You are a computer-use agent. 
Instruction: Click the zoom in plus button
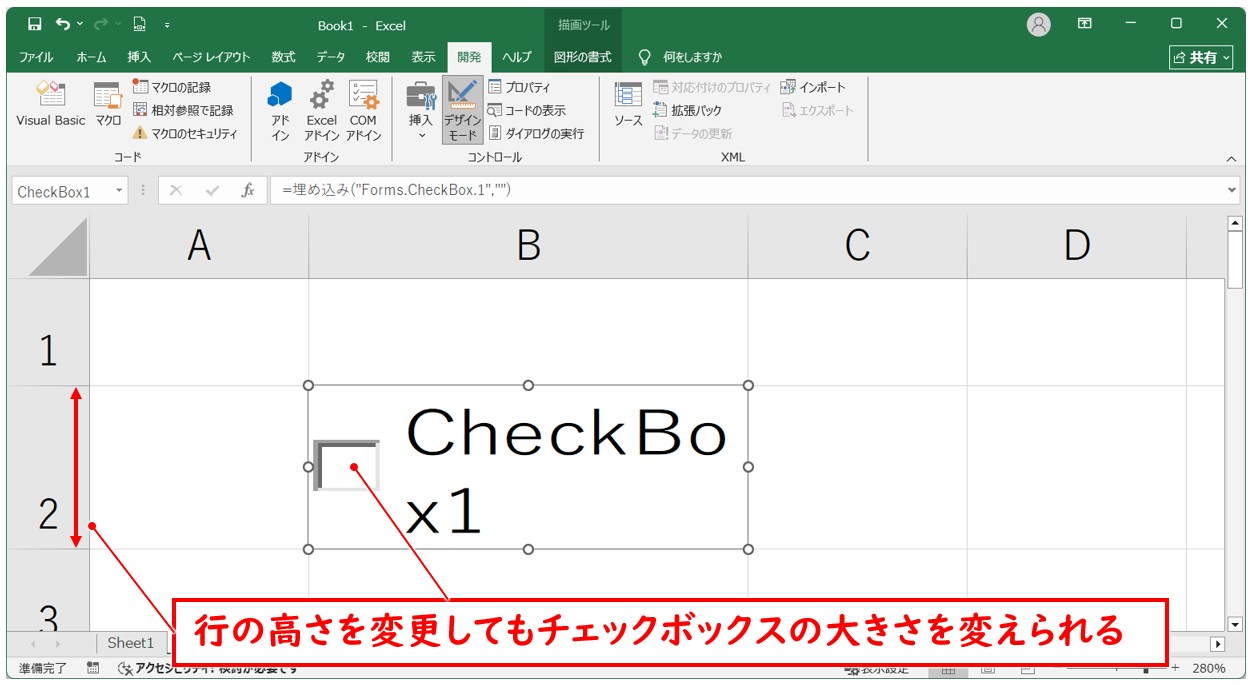pyautogui.click(x=1175, y=668)
